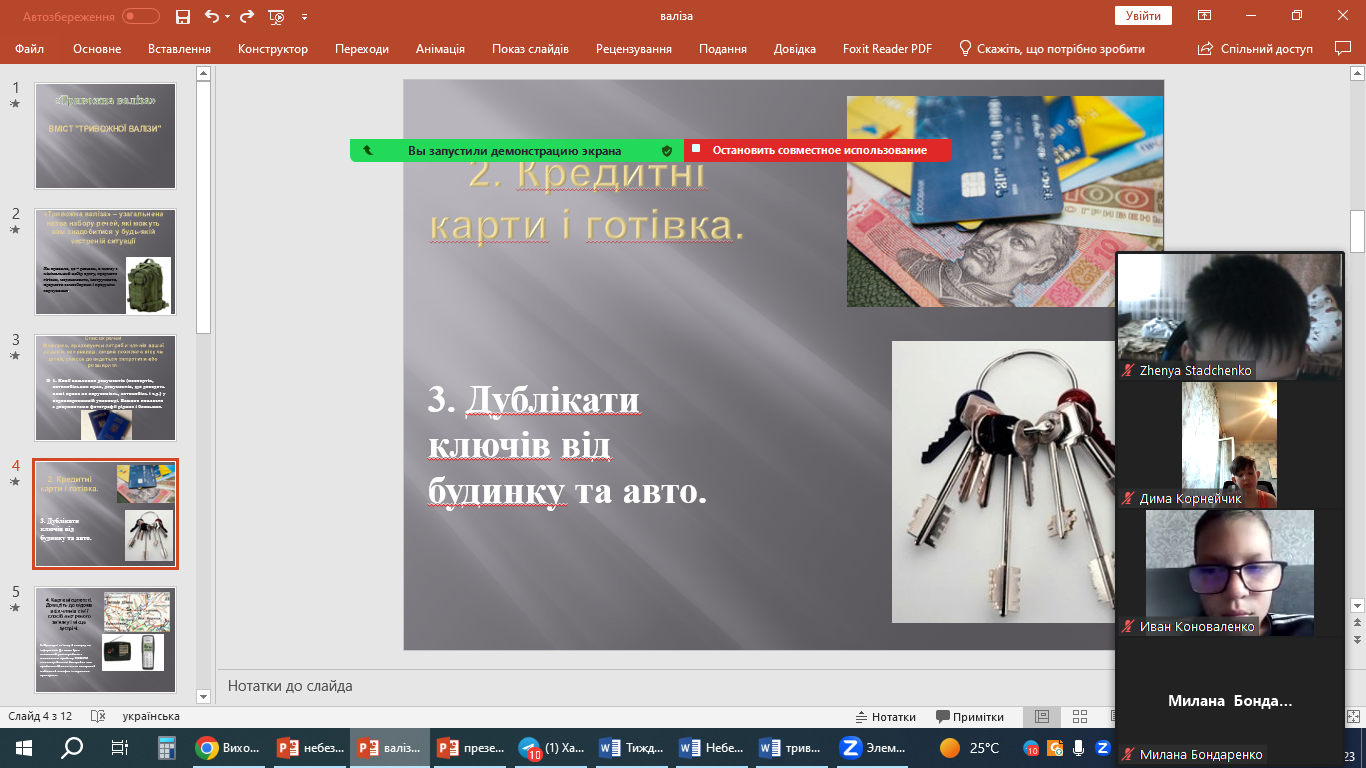Switch to the Анімація tab

click(x=440, y=48)
